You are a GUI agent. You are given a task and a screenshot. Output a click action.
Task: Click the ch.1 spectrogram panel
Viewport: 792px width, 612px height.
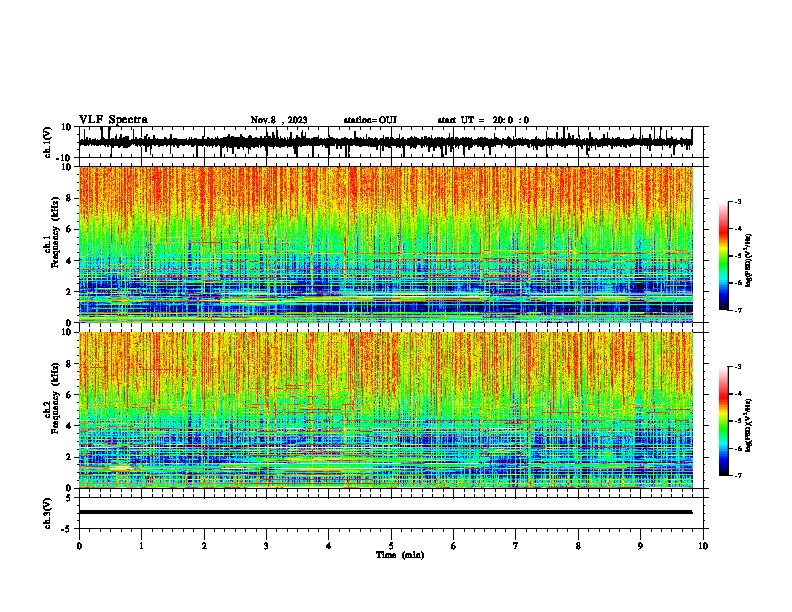coord(386,244)
